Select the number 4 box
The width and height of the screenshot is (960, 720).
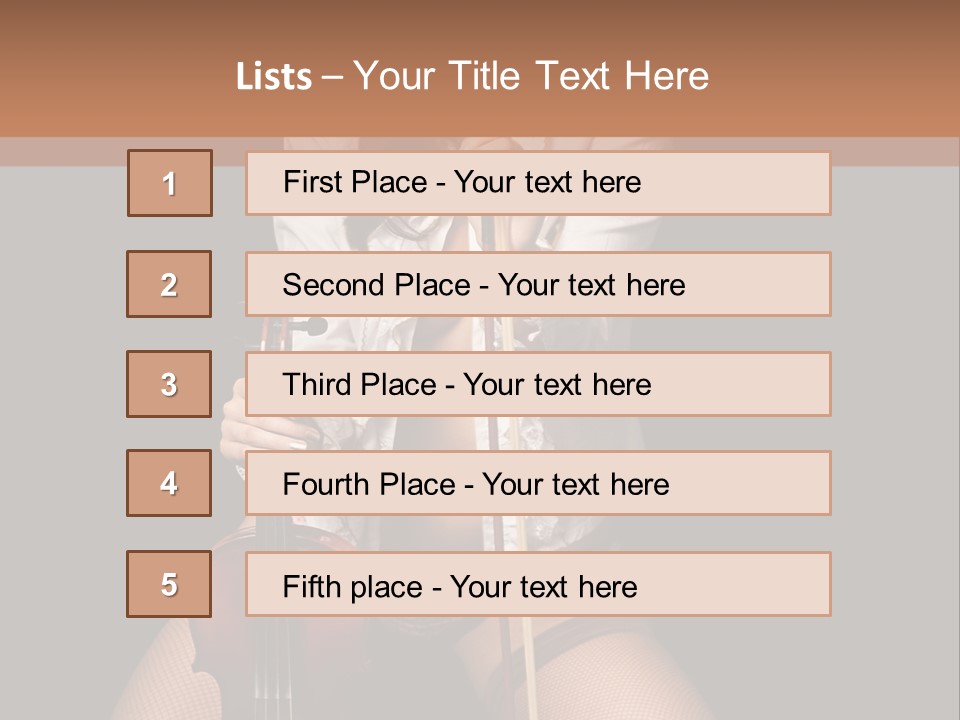pos(169,483)
